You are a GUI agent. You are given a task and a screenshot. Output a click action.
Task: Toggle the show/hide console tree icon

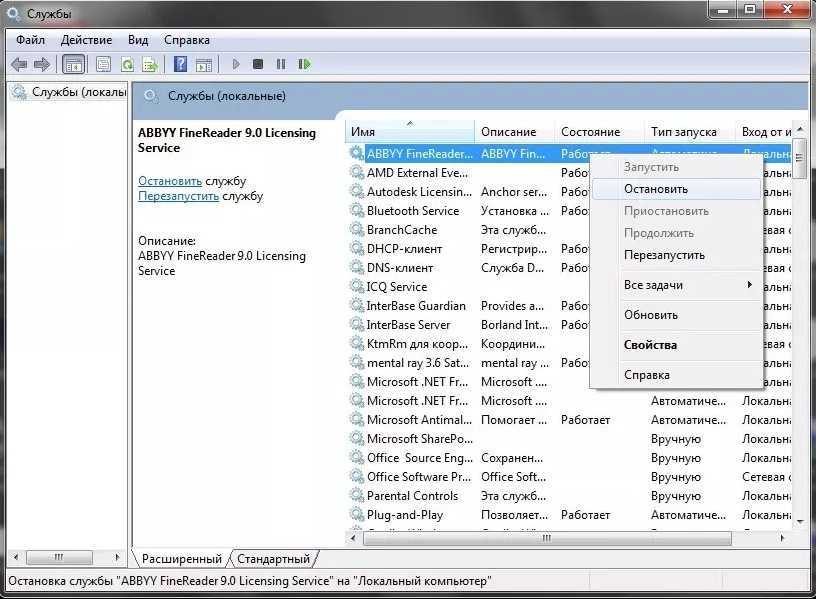[73, 64]
